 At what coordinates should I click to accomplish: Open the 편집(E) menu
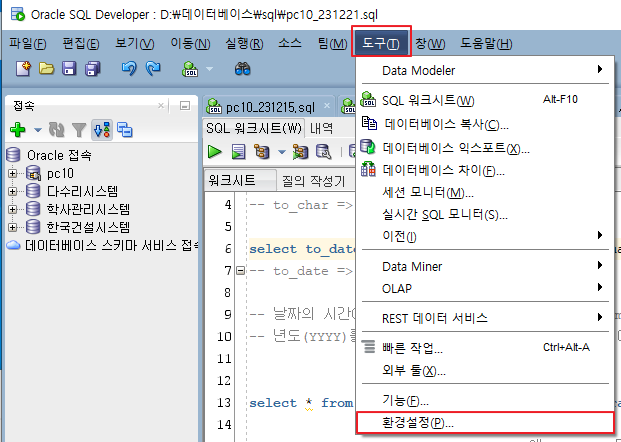(x=81, y=43)
